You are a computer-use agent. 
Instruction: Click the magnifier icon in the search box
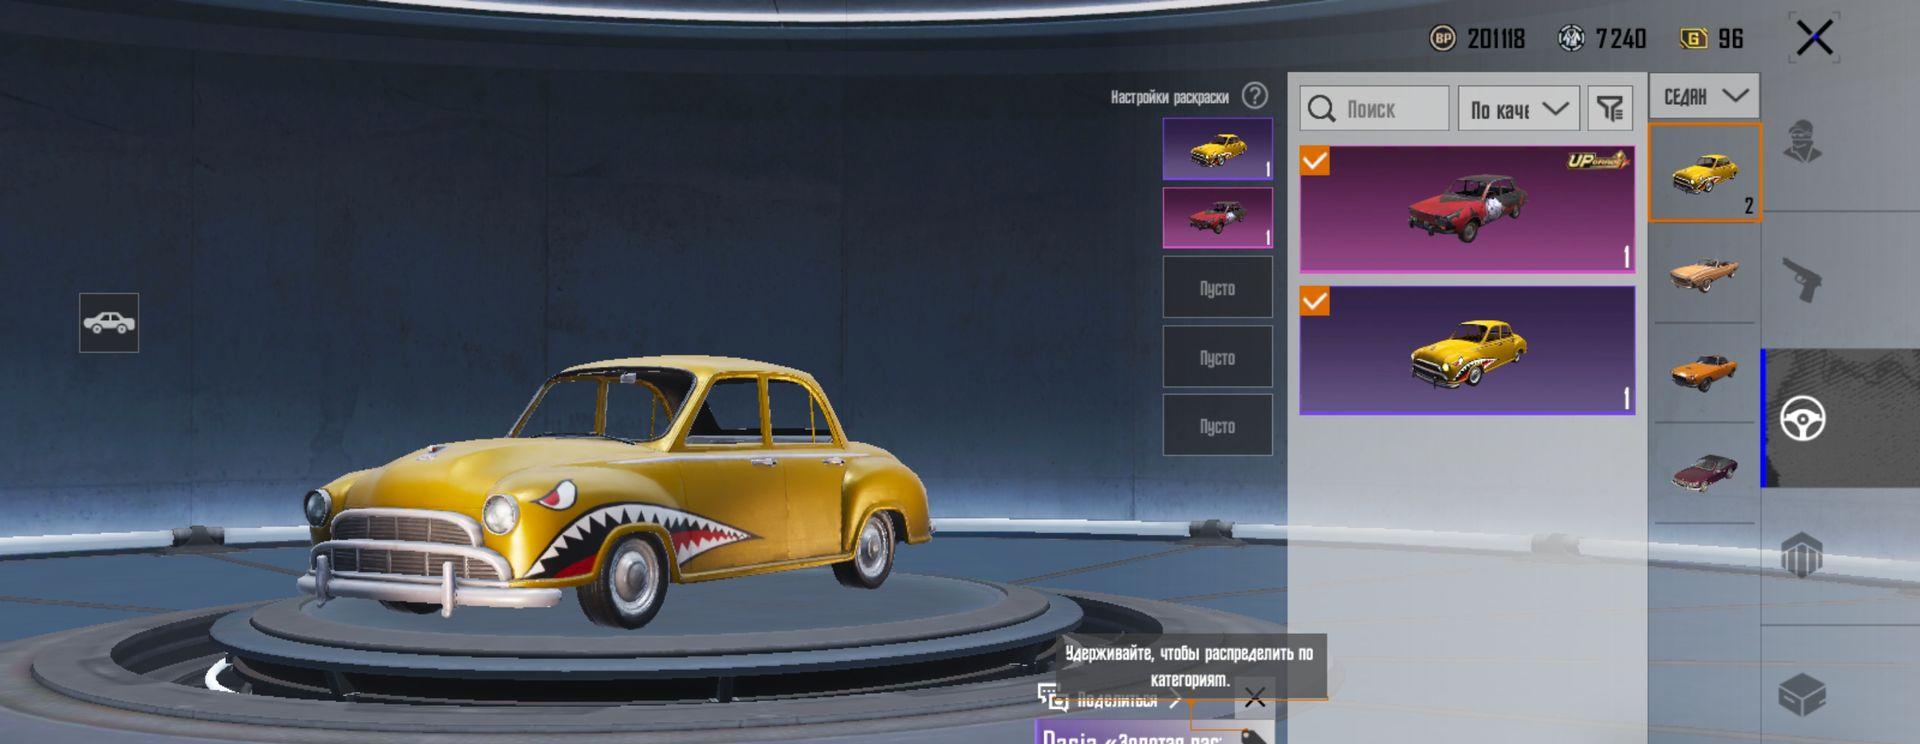point(1321,109)
